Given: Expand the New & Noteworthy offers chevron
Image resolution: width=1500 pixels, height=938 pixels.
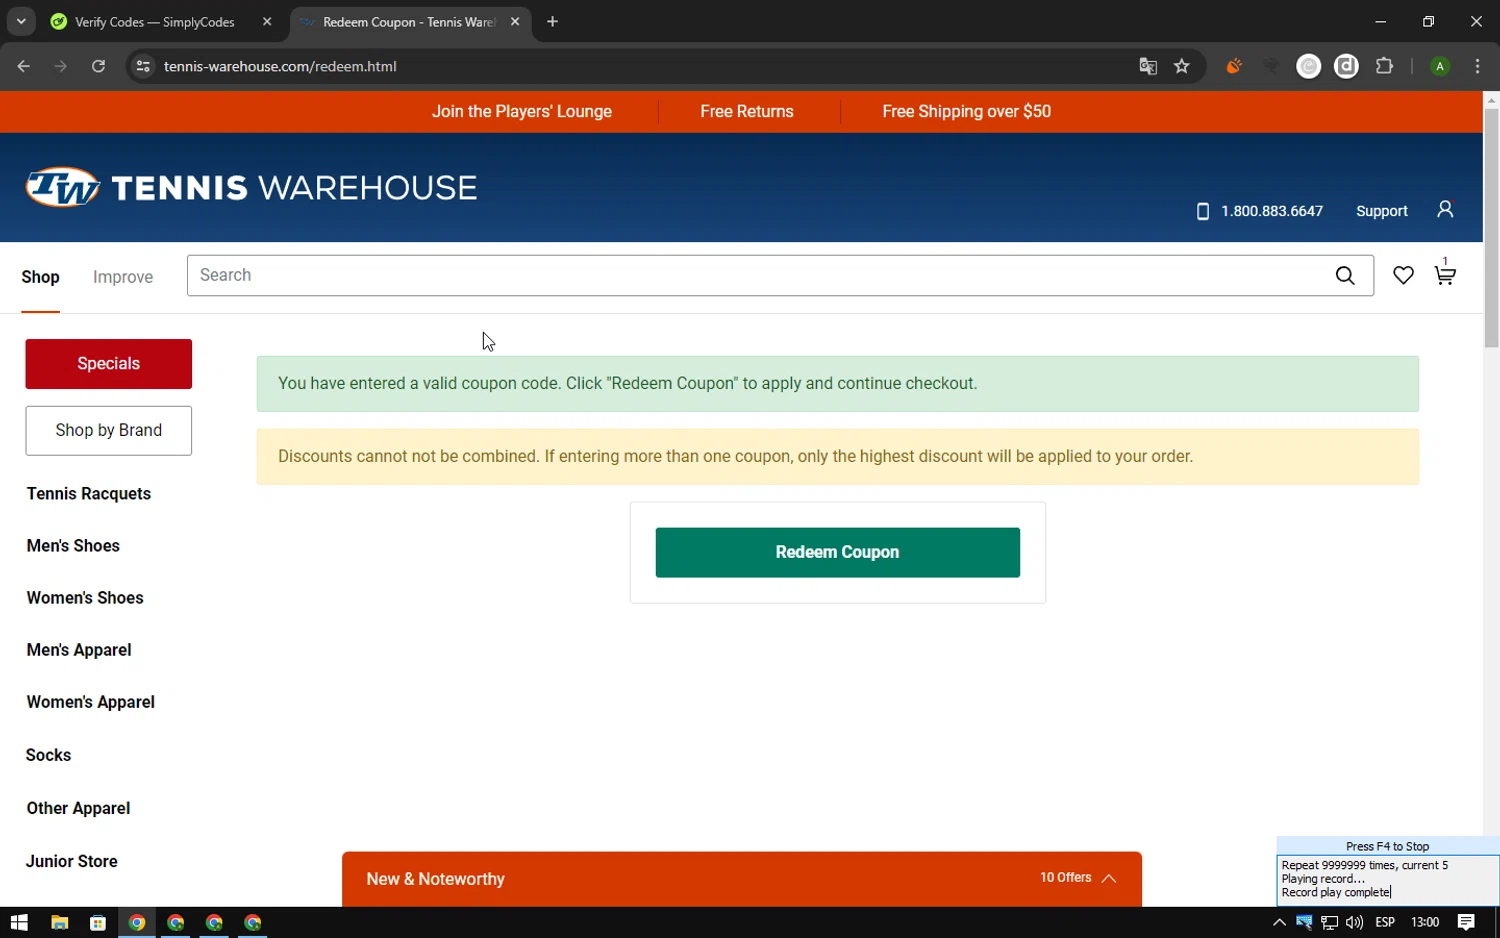Looking at the screenshot, I should coord(1108,878).
